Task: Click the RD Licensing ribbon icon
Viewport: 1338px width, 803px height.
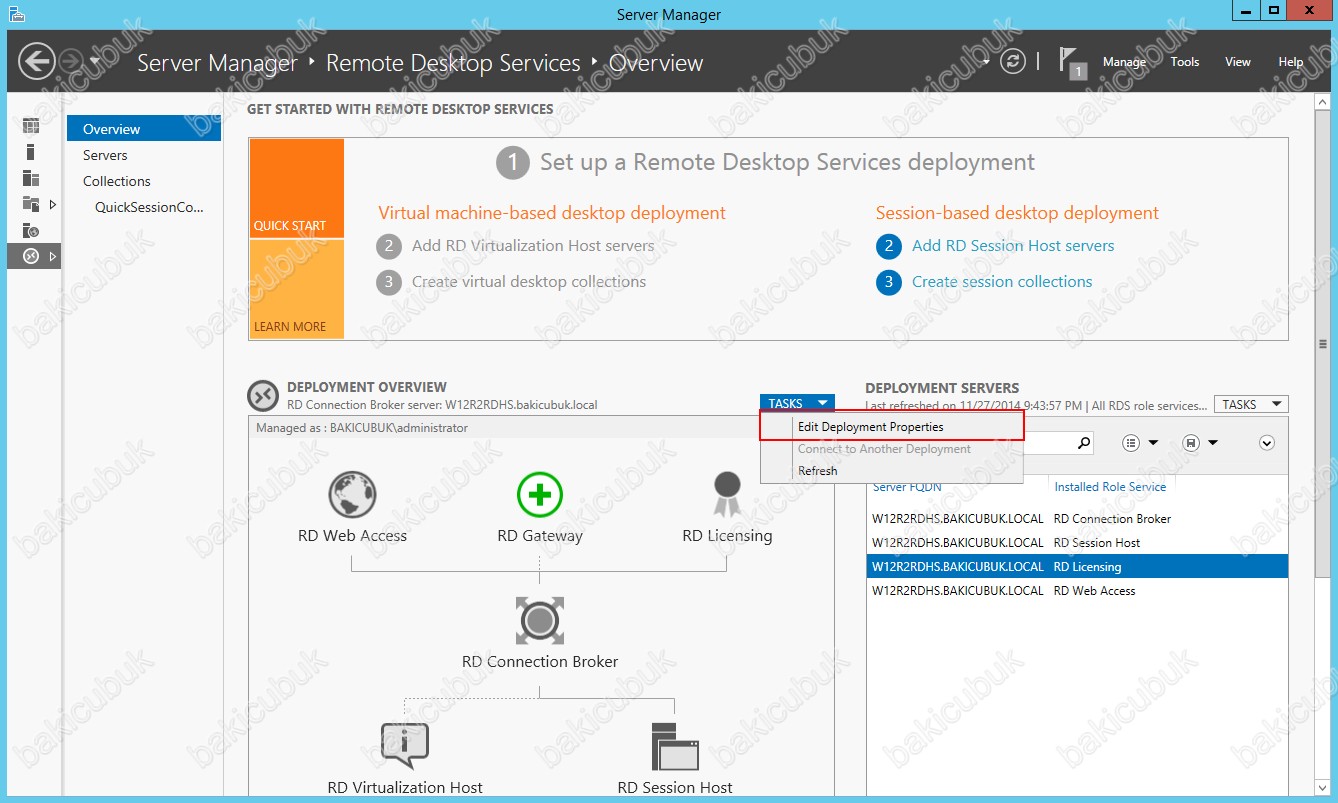Action: tap(727, 494)
